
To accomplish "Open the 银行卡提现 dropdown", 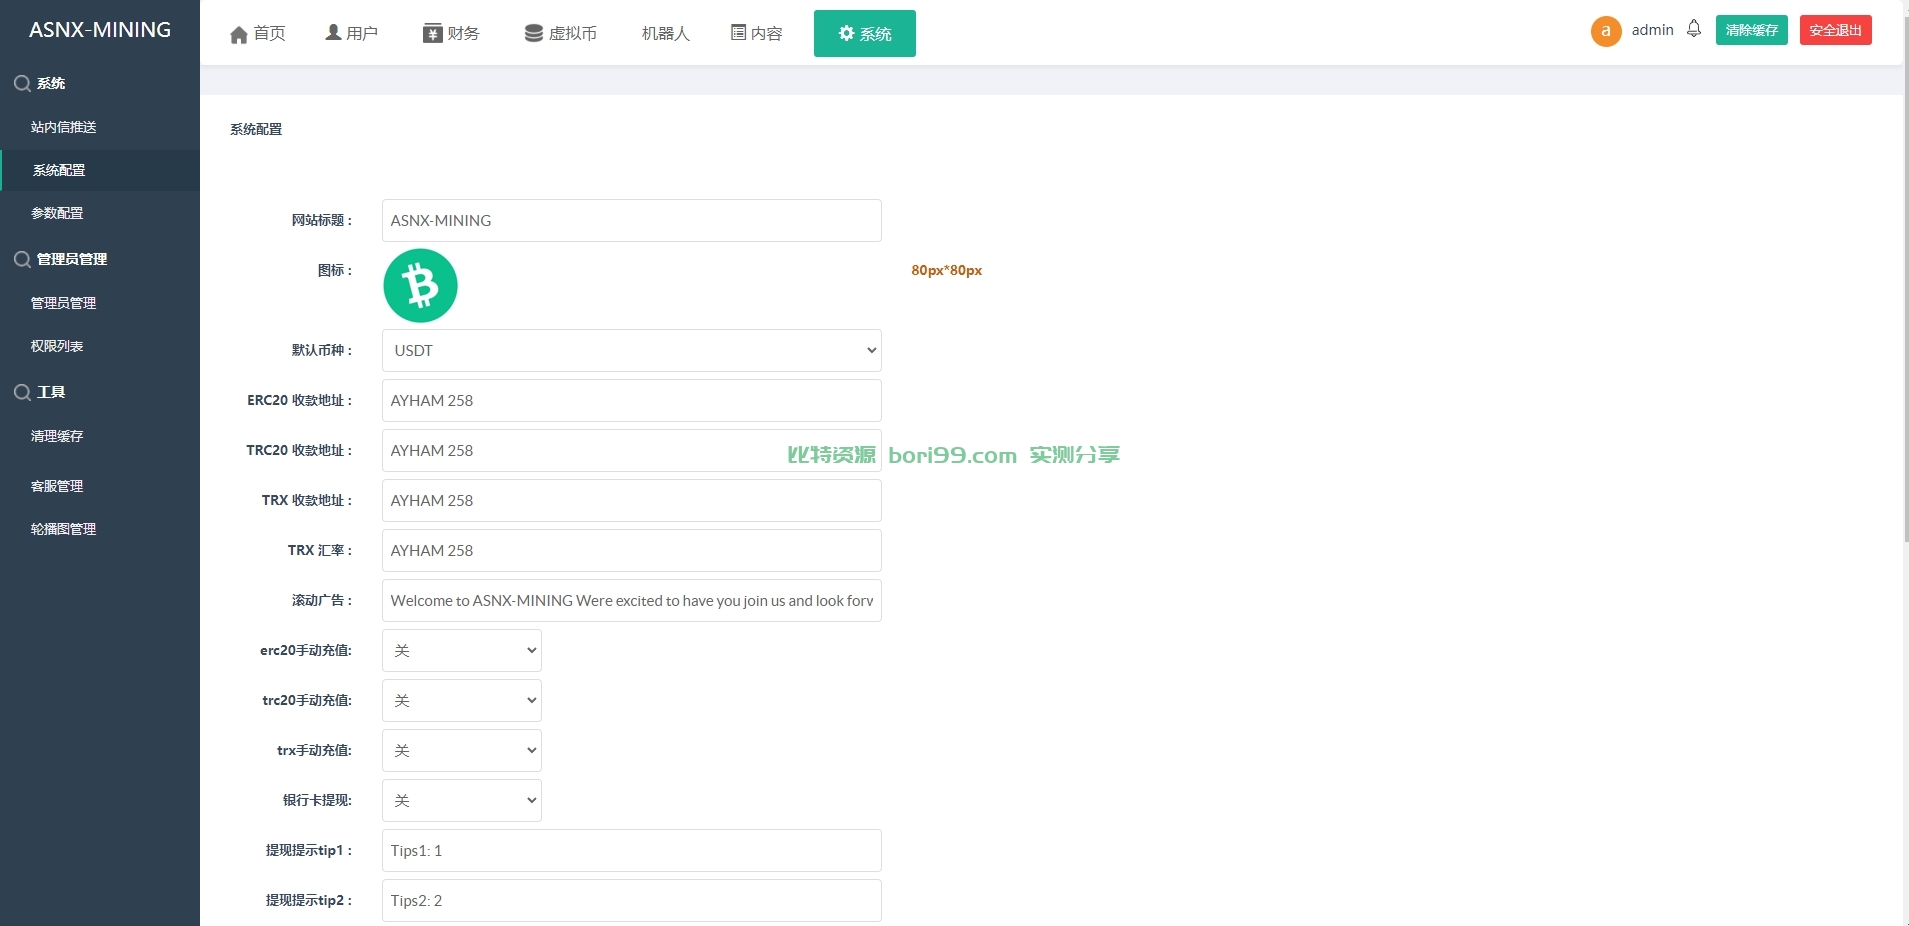I will point(462,801).
